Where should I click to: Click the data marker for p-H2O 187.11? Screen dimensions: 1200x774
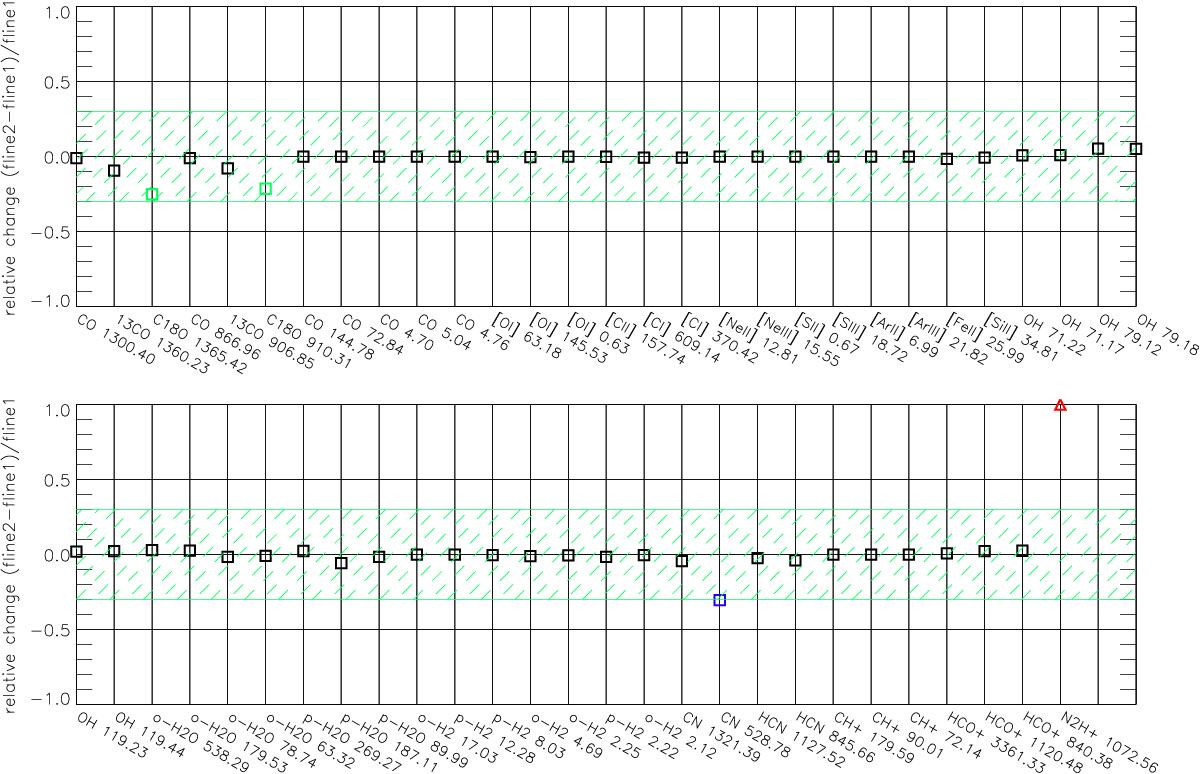(341, 563)
